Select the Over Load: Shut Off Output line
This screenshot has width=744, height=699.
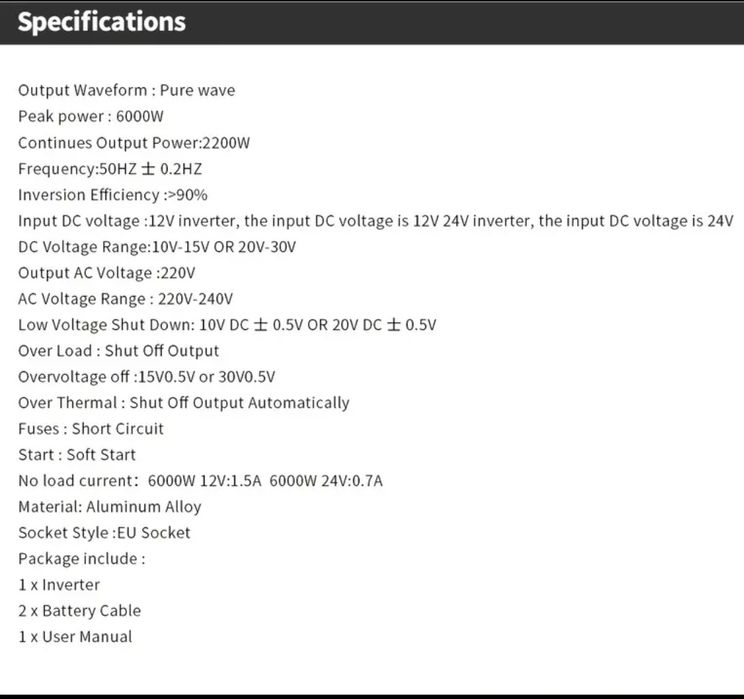pos(118,351)
